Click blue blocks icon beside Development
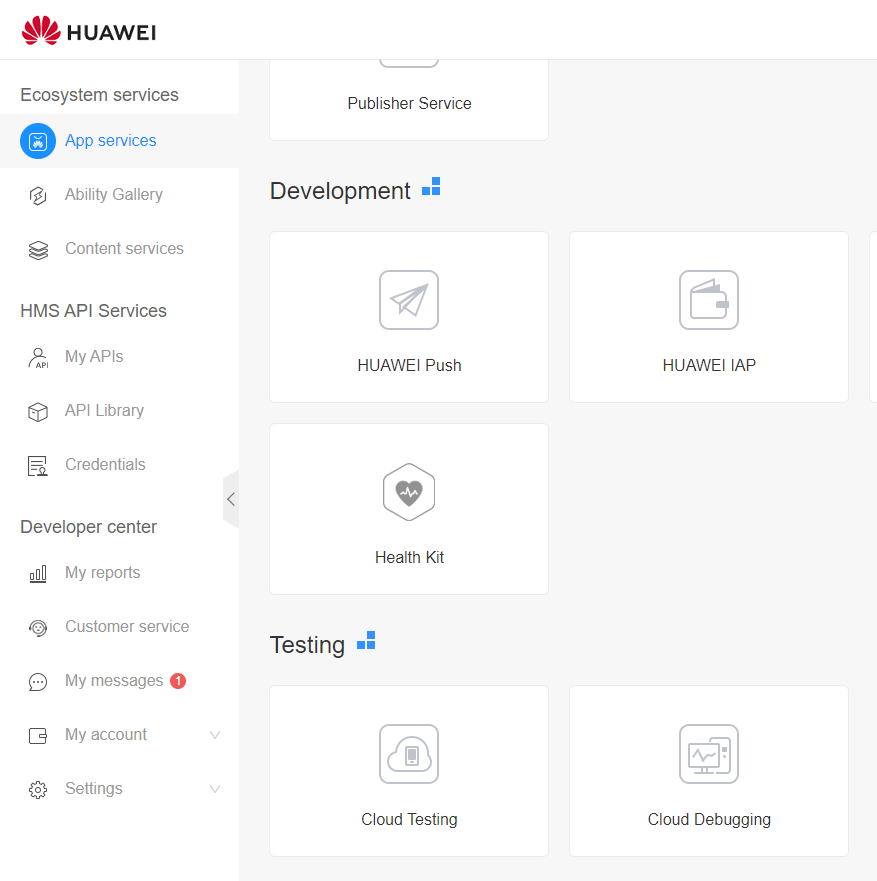Screen dimensions: 877x881 431,187
